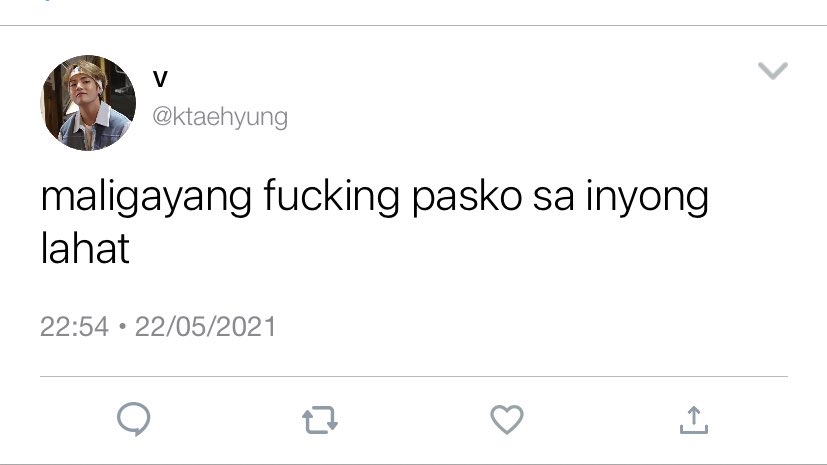Click the word 'sa' in the tweet

pyautogui.click(x=553, y=198)
